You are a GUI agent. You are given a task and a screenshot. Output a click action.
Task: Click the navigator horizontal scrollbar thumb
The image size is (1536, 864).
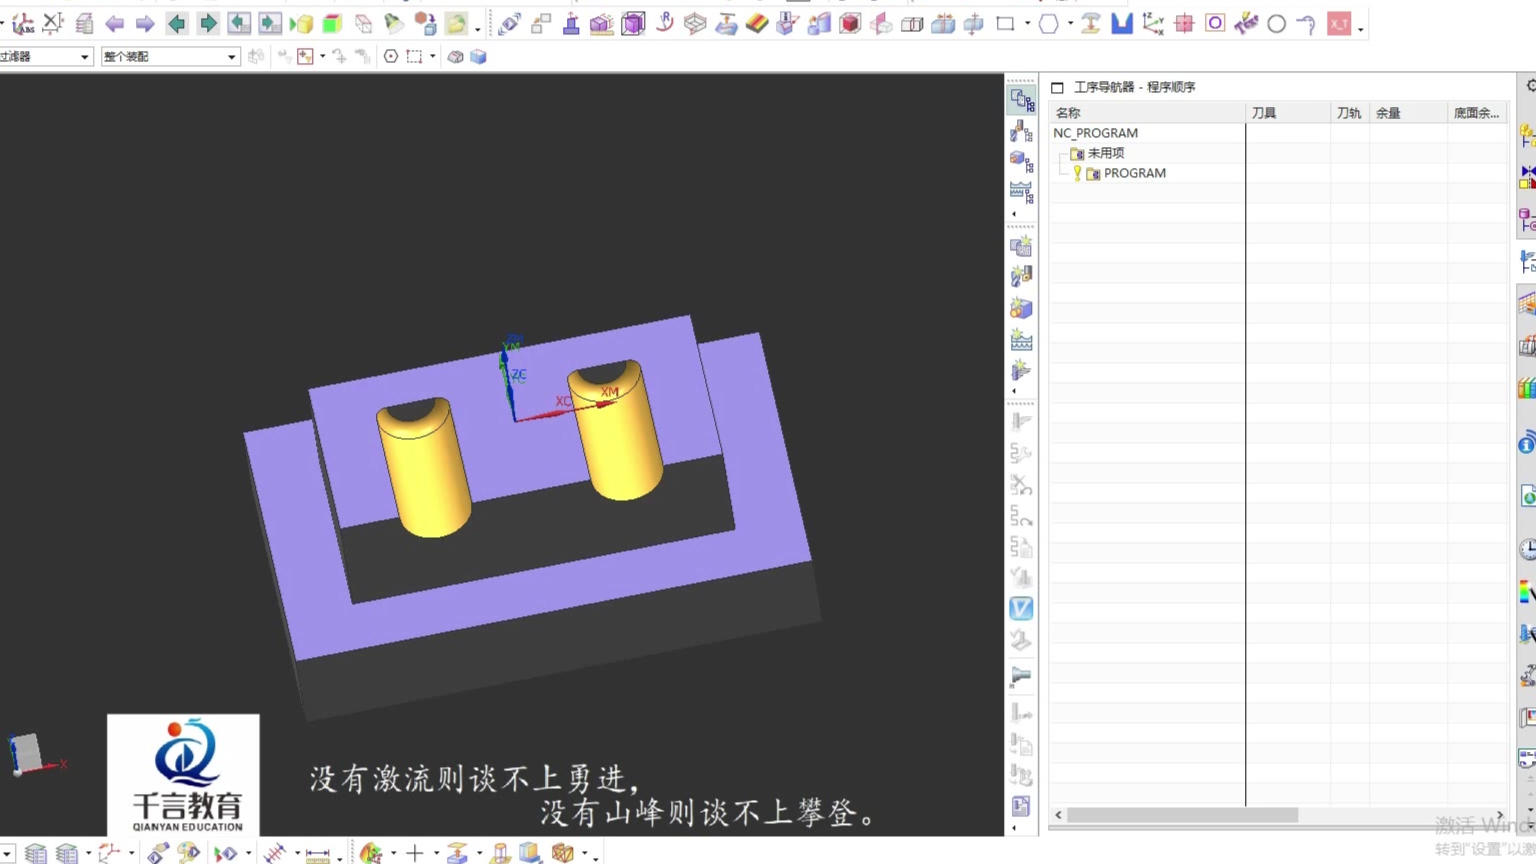pos(1182,815)
